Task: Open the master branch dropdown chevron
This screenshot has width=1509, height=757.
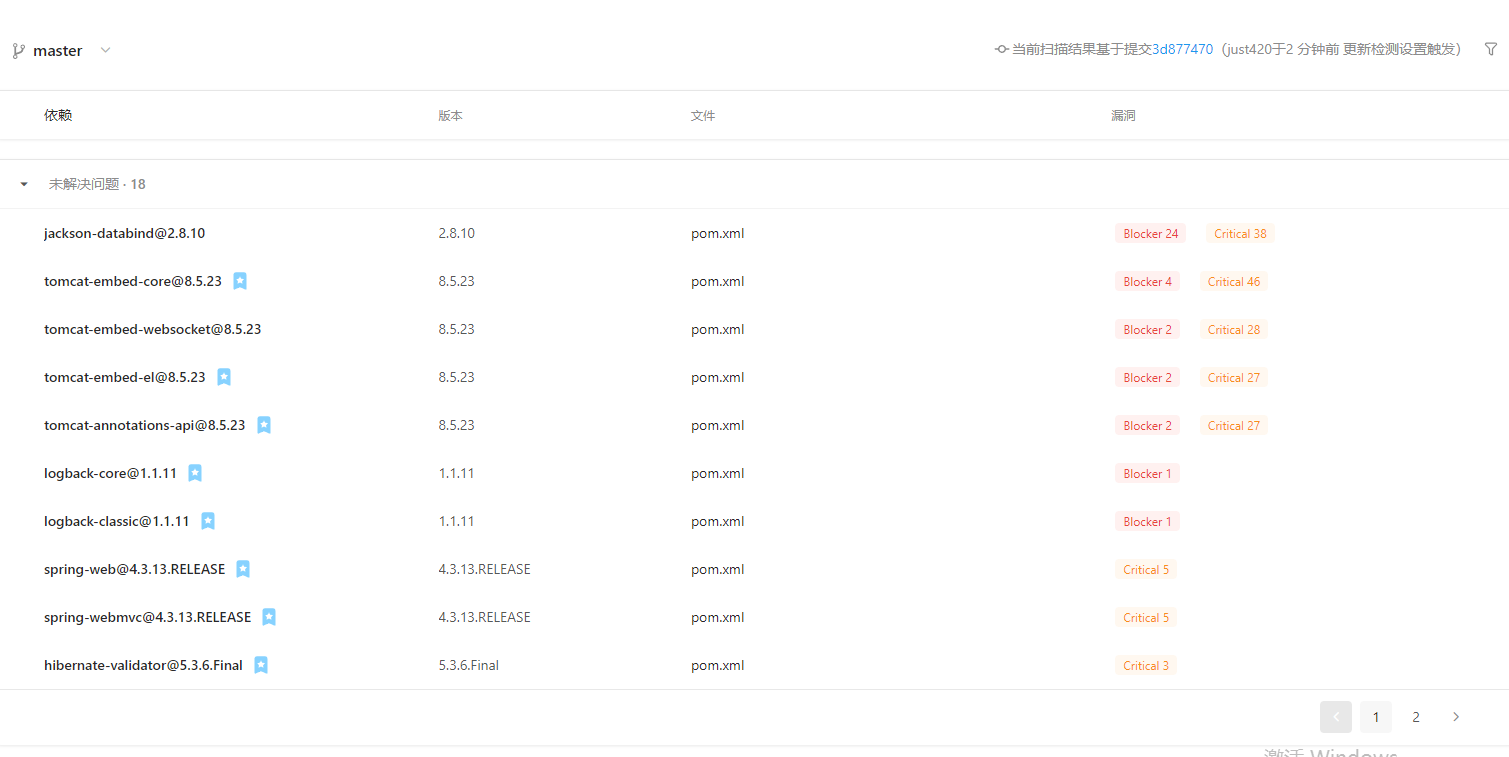Action: [105, 50]
